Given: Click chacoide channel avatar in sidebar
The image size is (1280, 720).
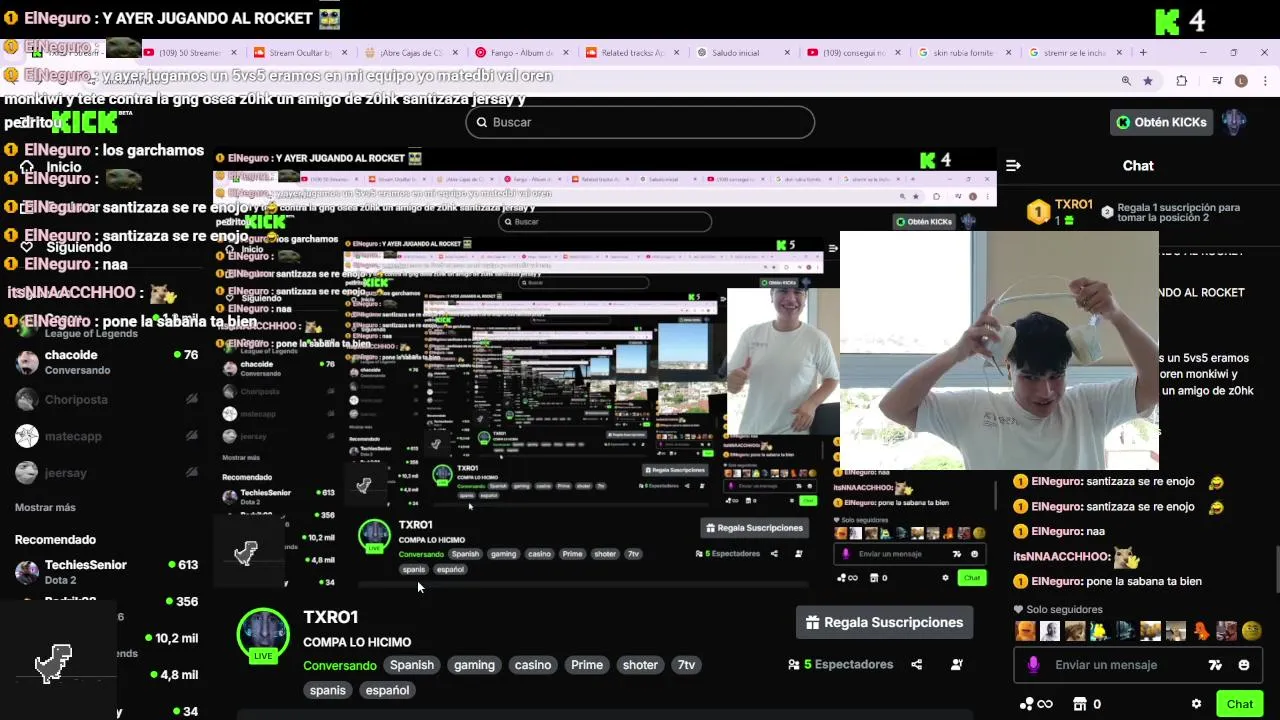Looking at the screenshot, I should [27, 362].
